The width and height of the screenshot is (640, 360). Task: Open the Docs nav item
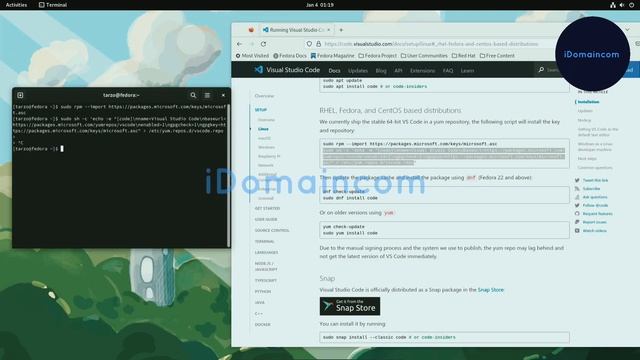[334, 71]
